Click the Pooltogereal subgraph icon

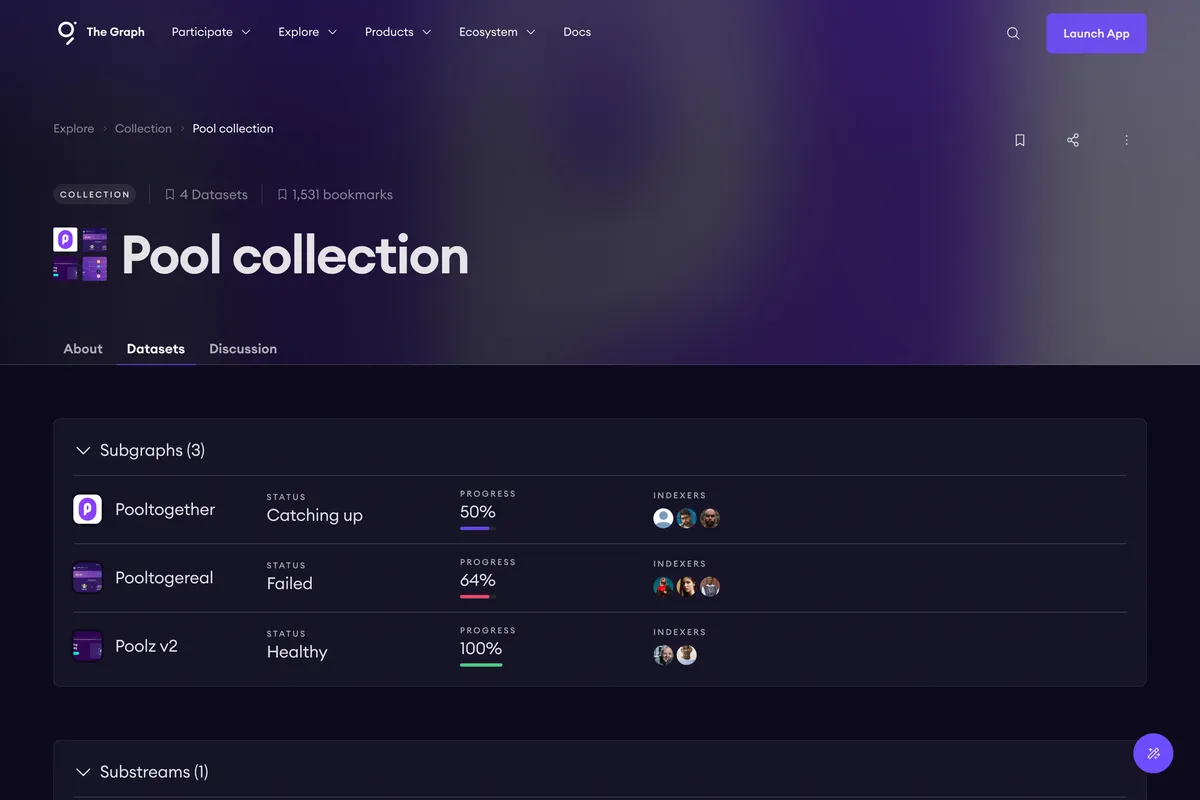coord(88,577)
